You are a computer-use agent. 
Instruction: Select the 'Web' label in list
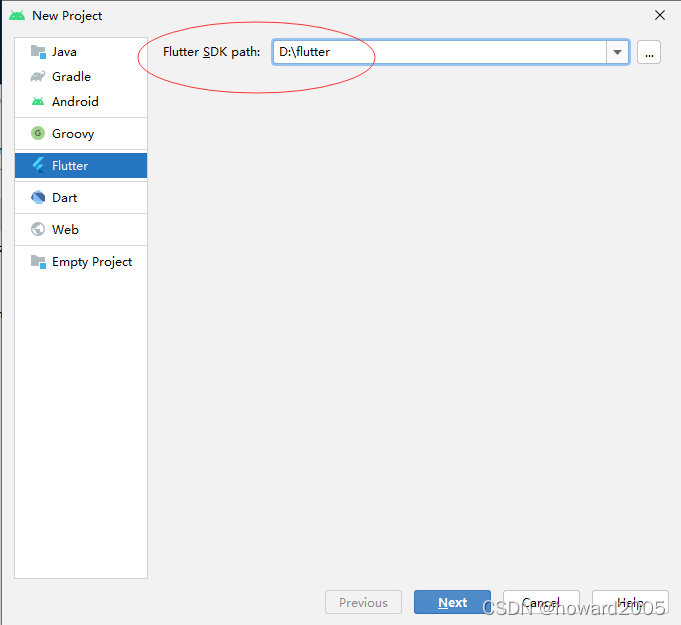(x=65, y=229)
